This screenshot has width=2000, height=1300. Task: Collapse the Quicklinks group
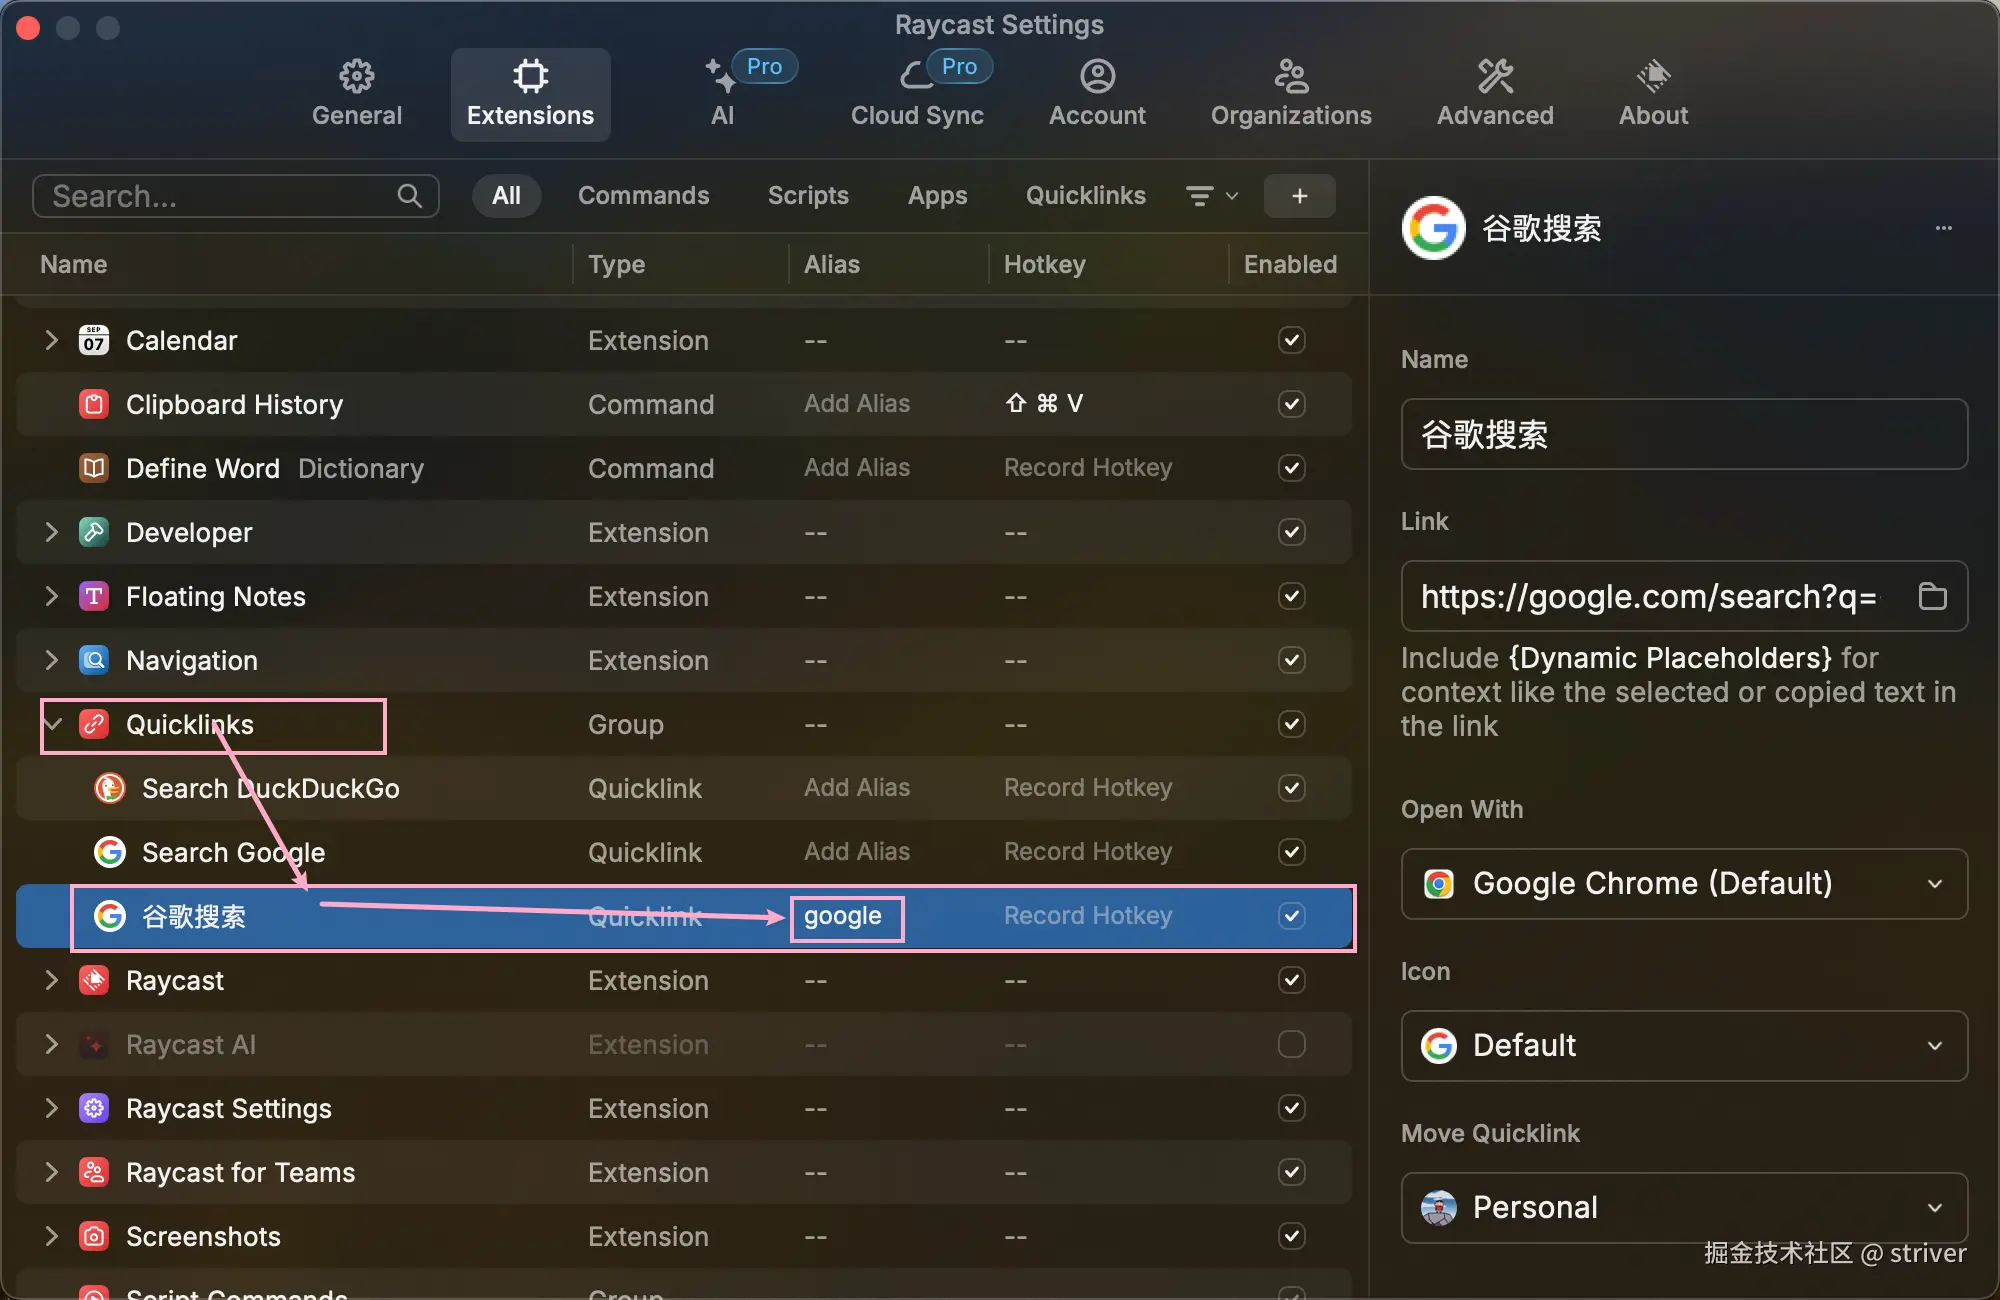click(52, 724)
